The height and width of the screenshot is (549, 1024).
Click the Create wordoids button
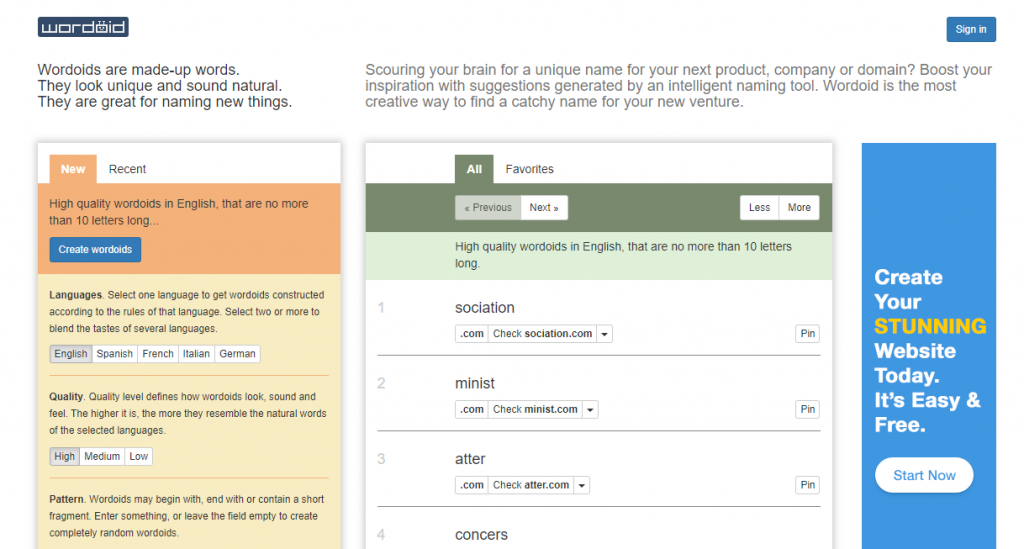pos(95,249)
